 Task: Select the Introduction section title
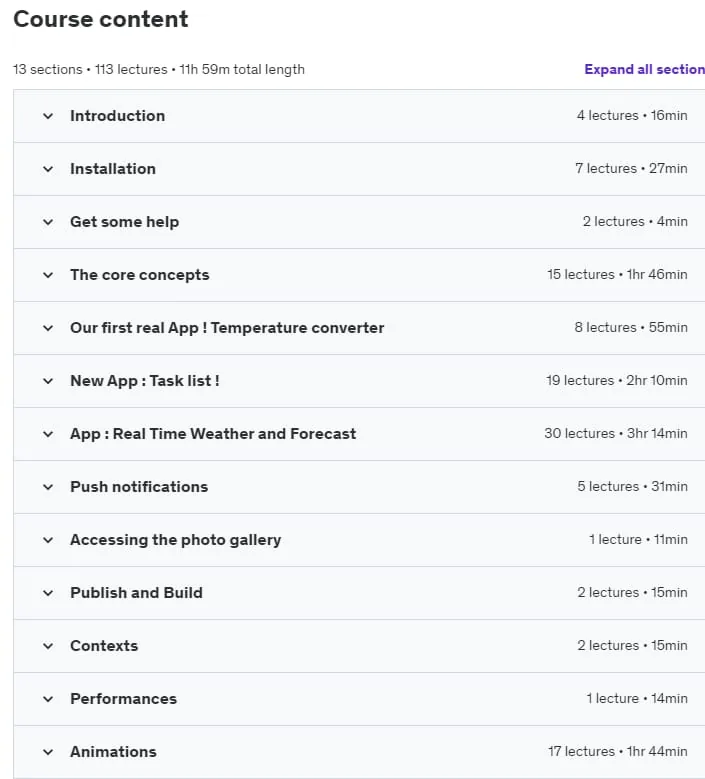[x=117, y=116]
